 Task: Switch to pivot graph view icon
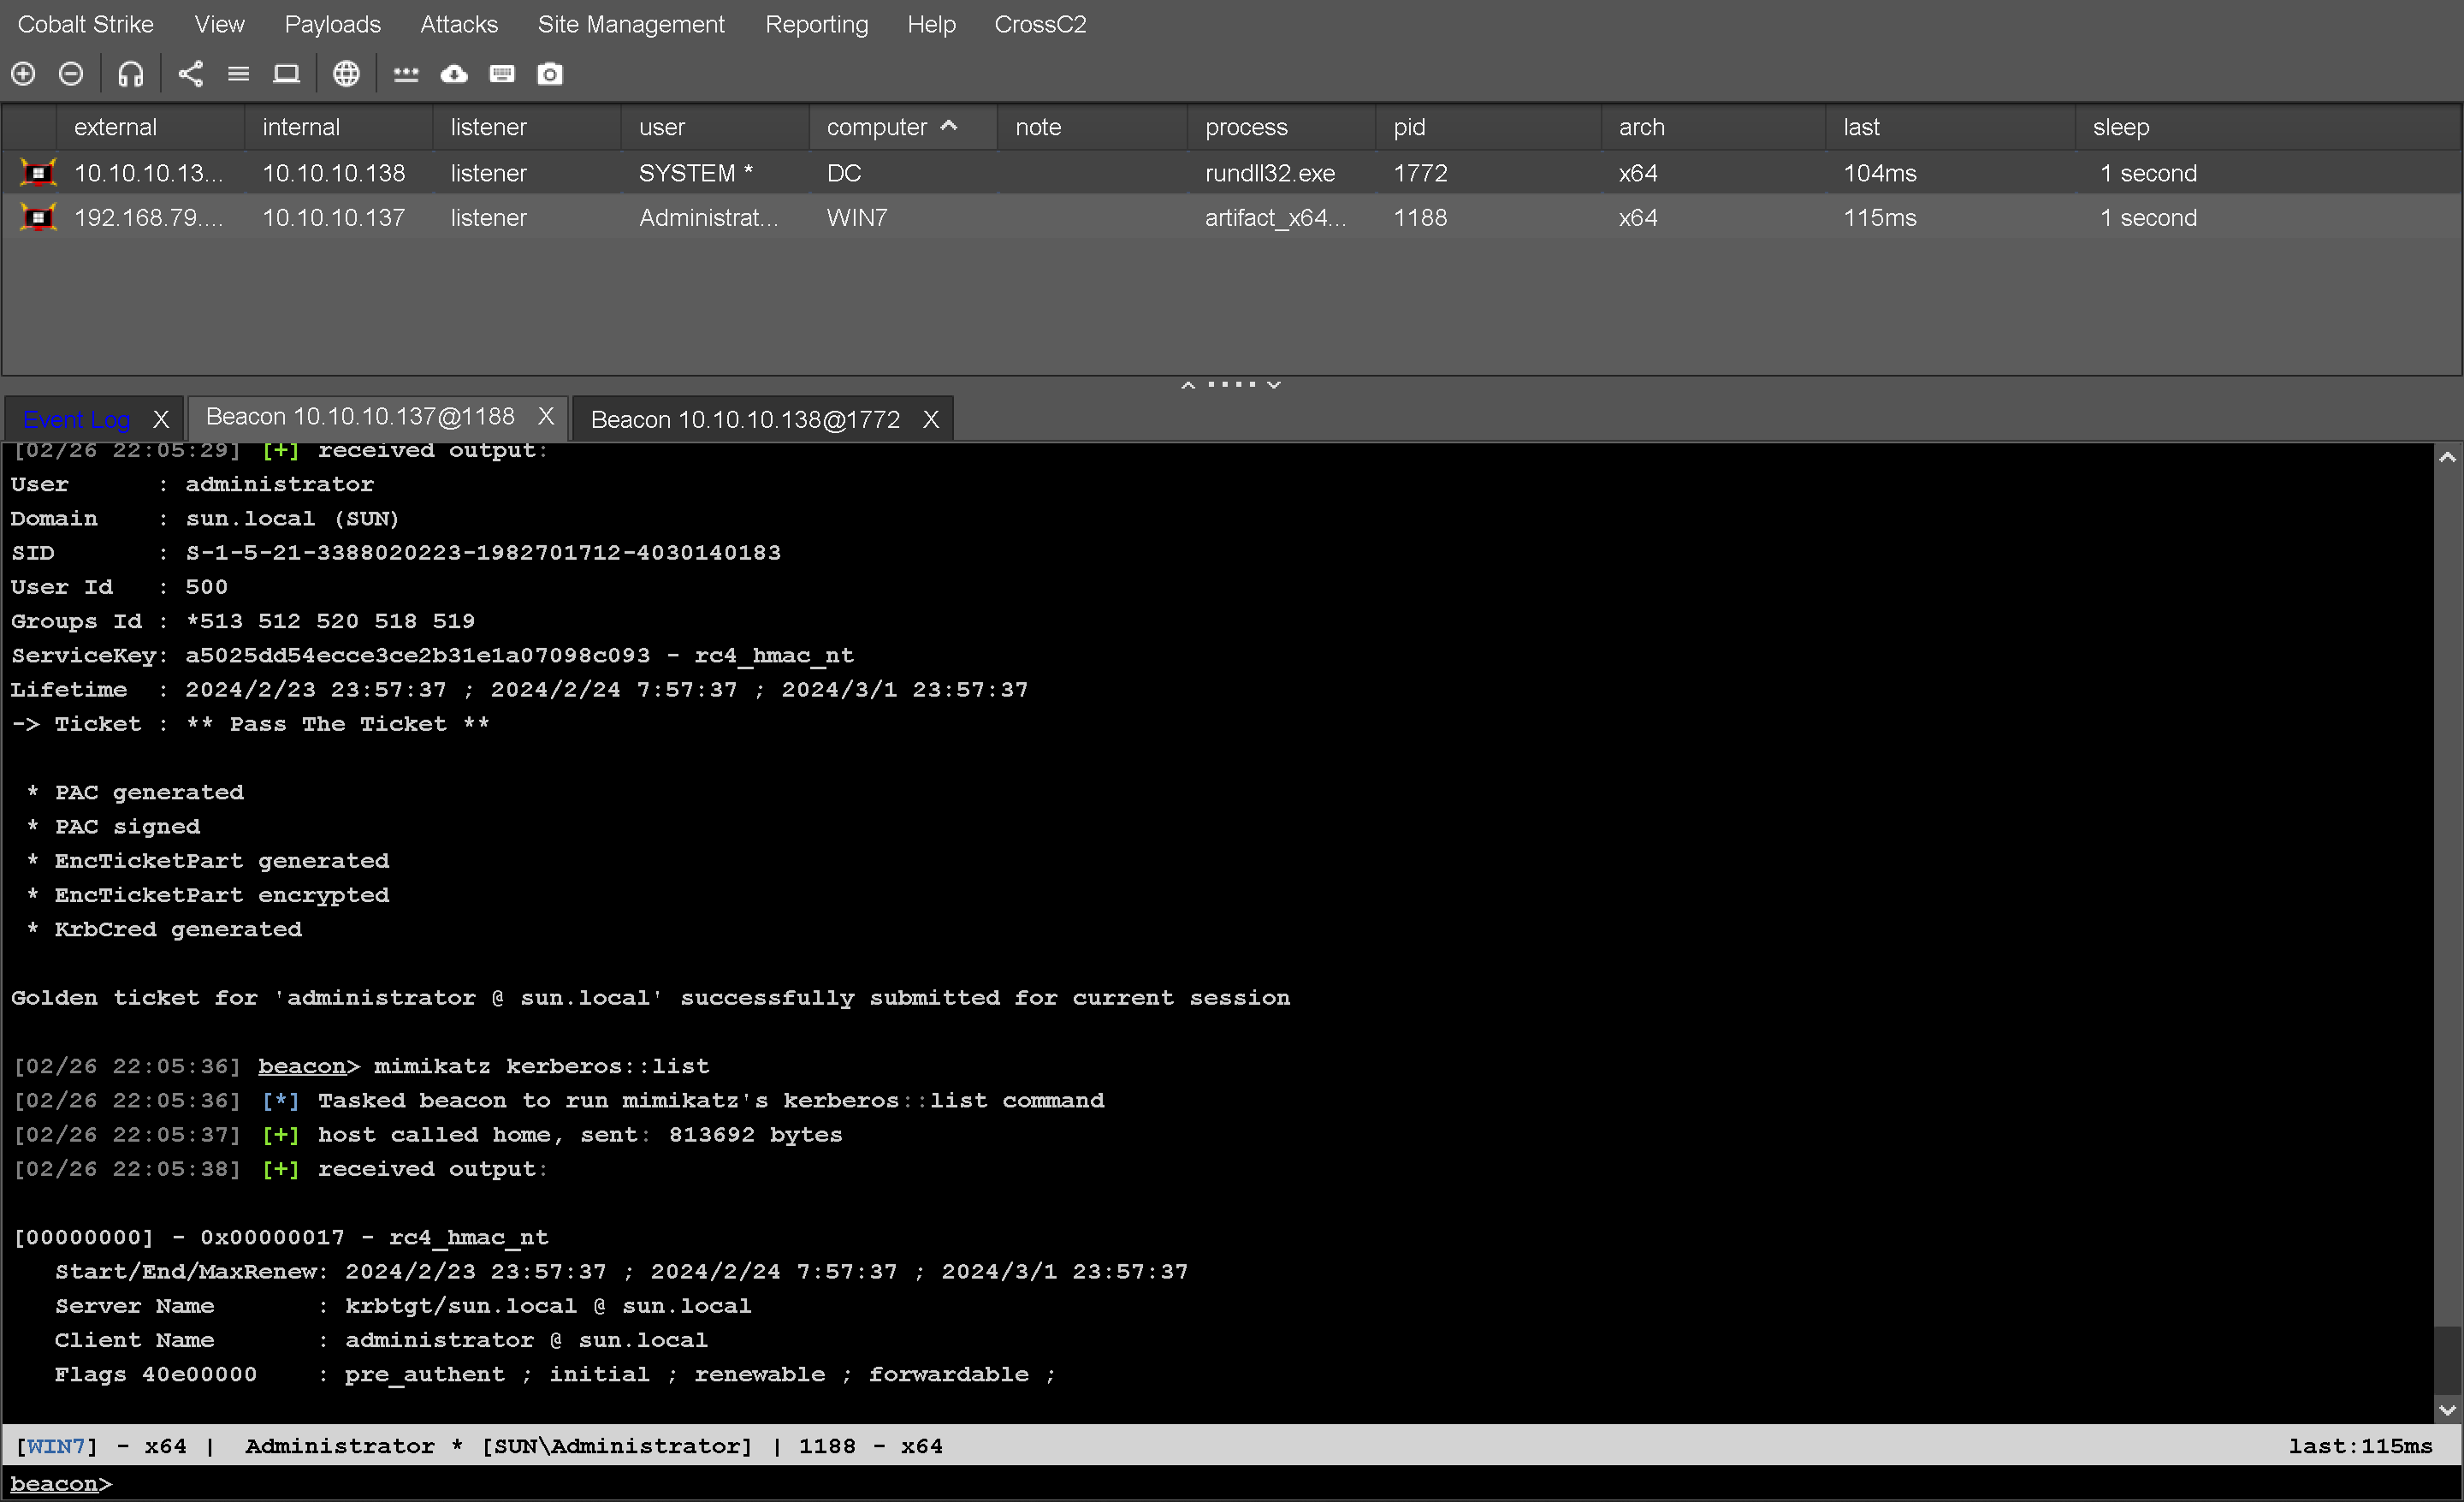click(190, 74)
